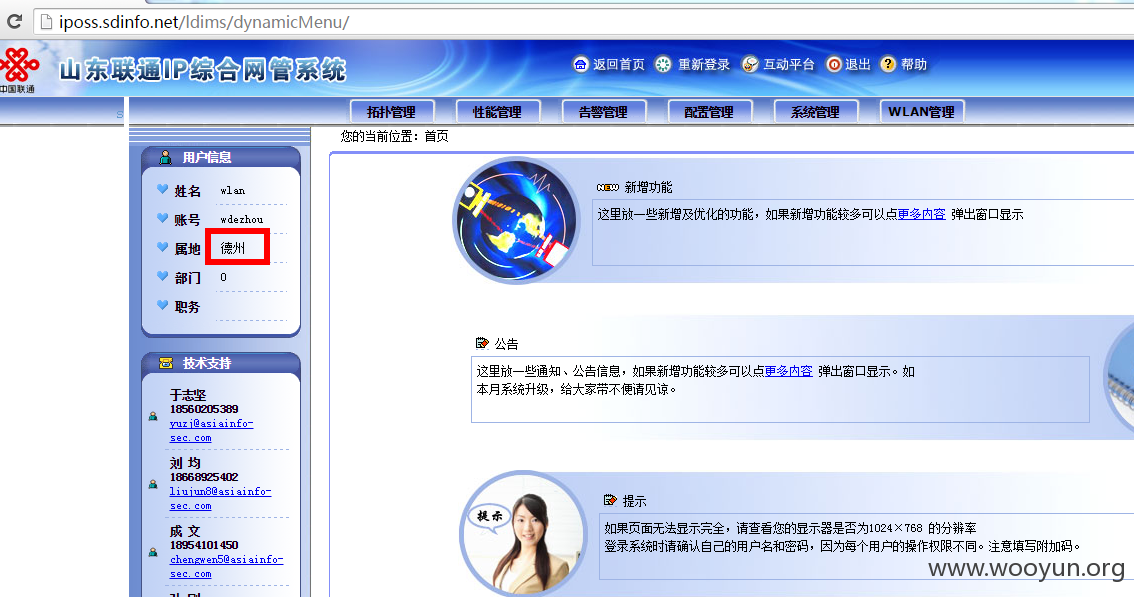
Task: Click the 返回首页 link
Action: pos(619,64)
